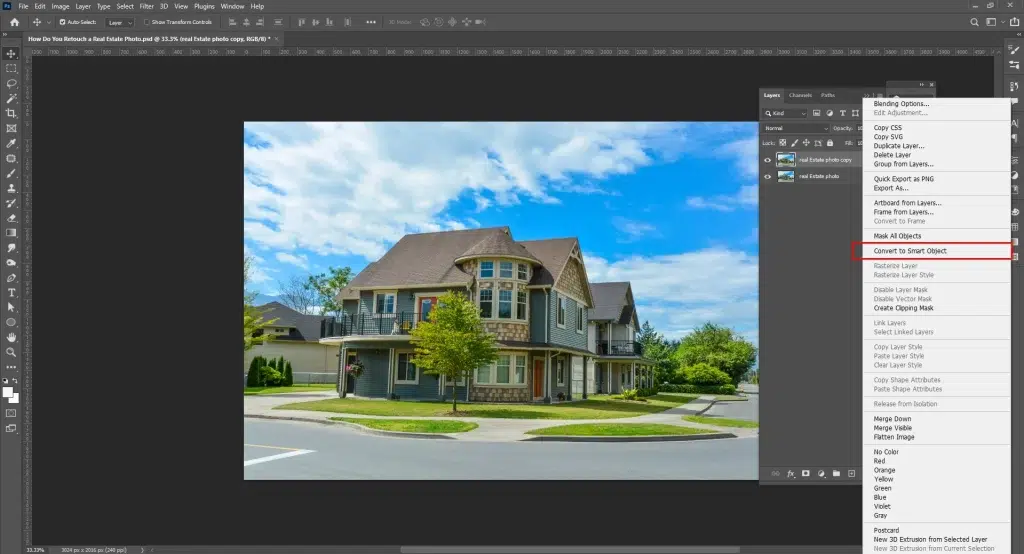Toggle the Auto-Select checkbox
The height and width of the screenshot is (554, 1024).
tap(63, 22)
